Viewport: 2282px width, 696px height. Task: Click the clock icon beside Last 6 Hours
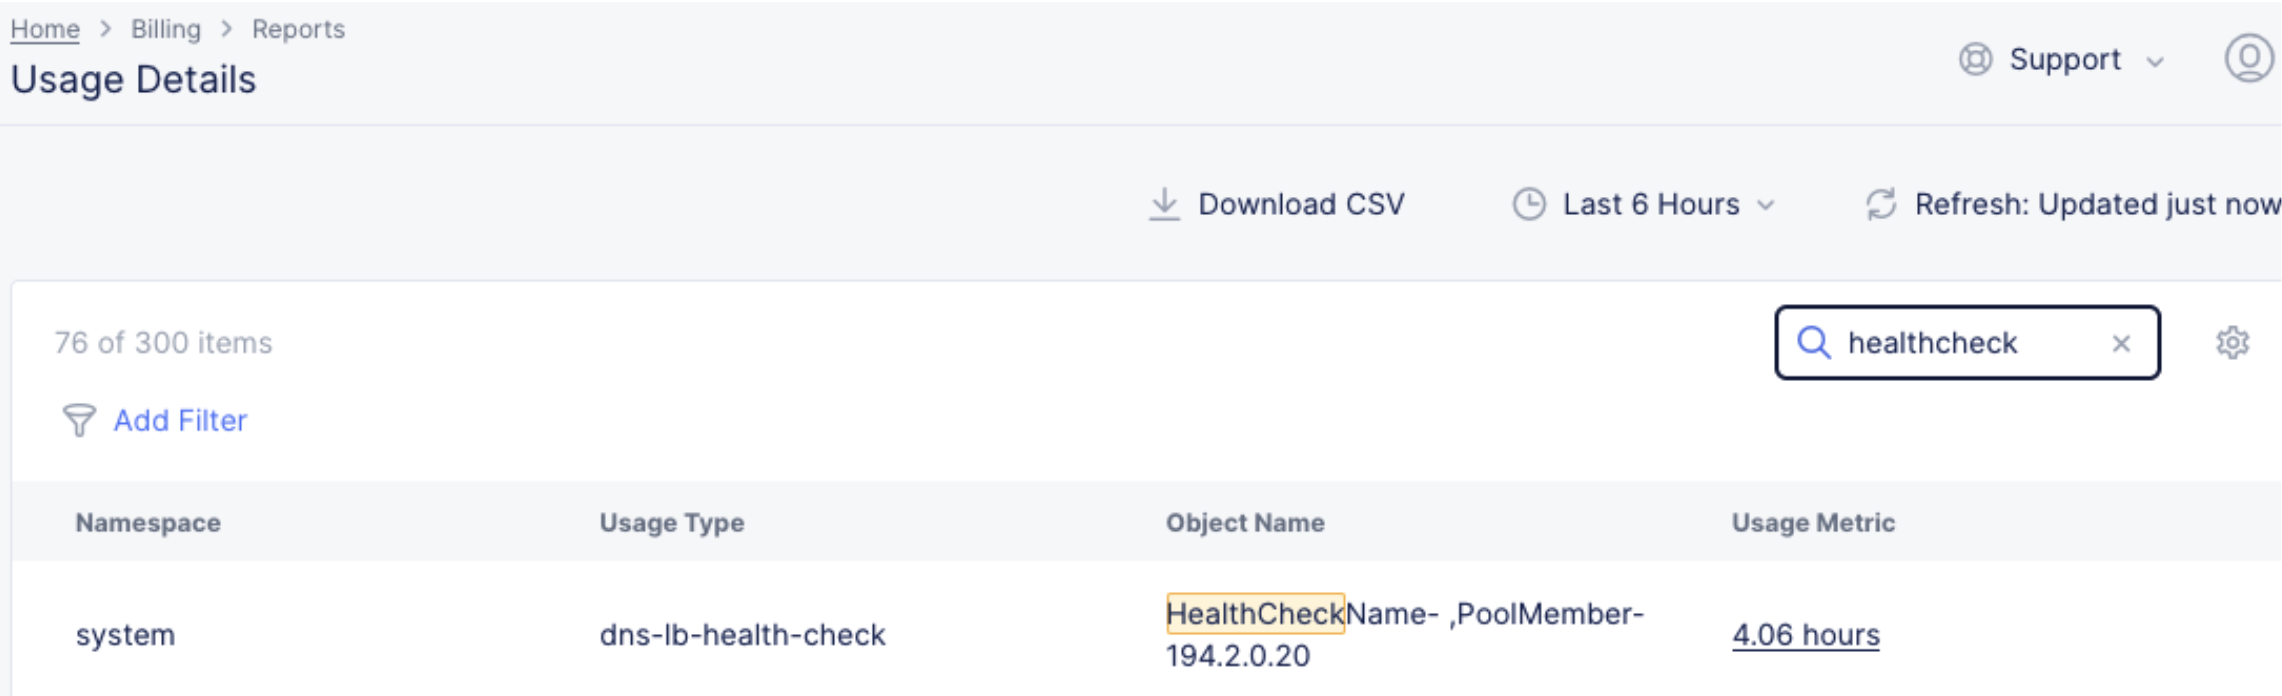click(x=1529, y=203)
